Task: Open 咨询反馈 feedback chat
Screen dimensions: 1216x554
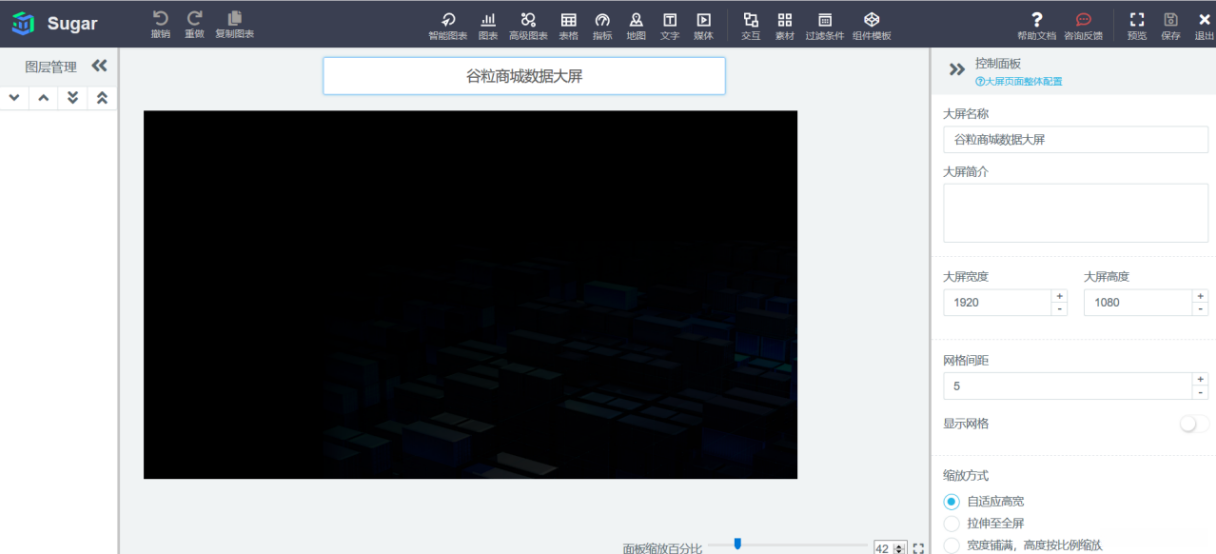Action: click(1084, 26)
